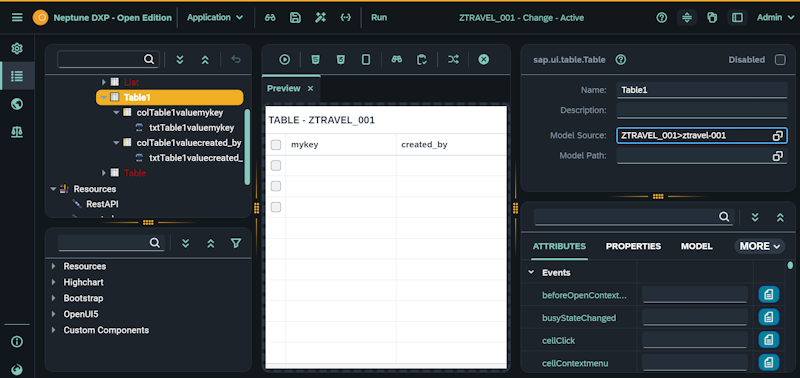Click the magic wand tools icon
This screenshot has width=800, height=378.
click(320, 17)
